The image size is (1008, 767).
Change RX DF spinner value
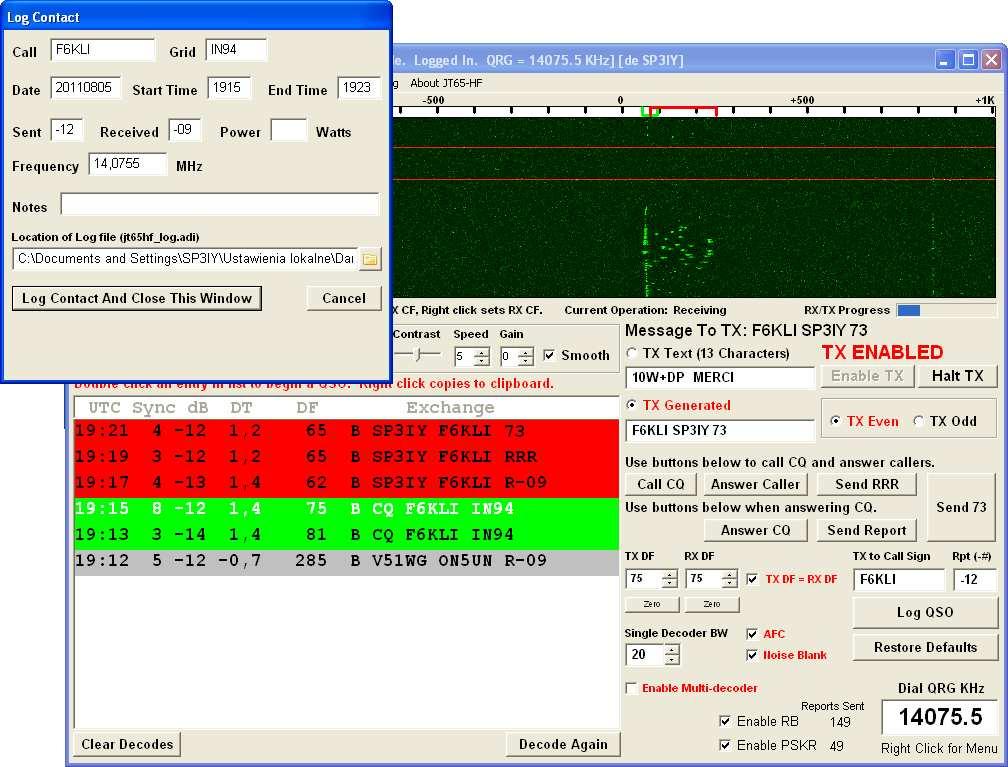[729, 579]
